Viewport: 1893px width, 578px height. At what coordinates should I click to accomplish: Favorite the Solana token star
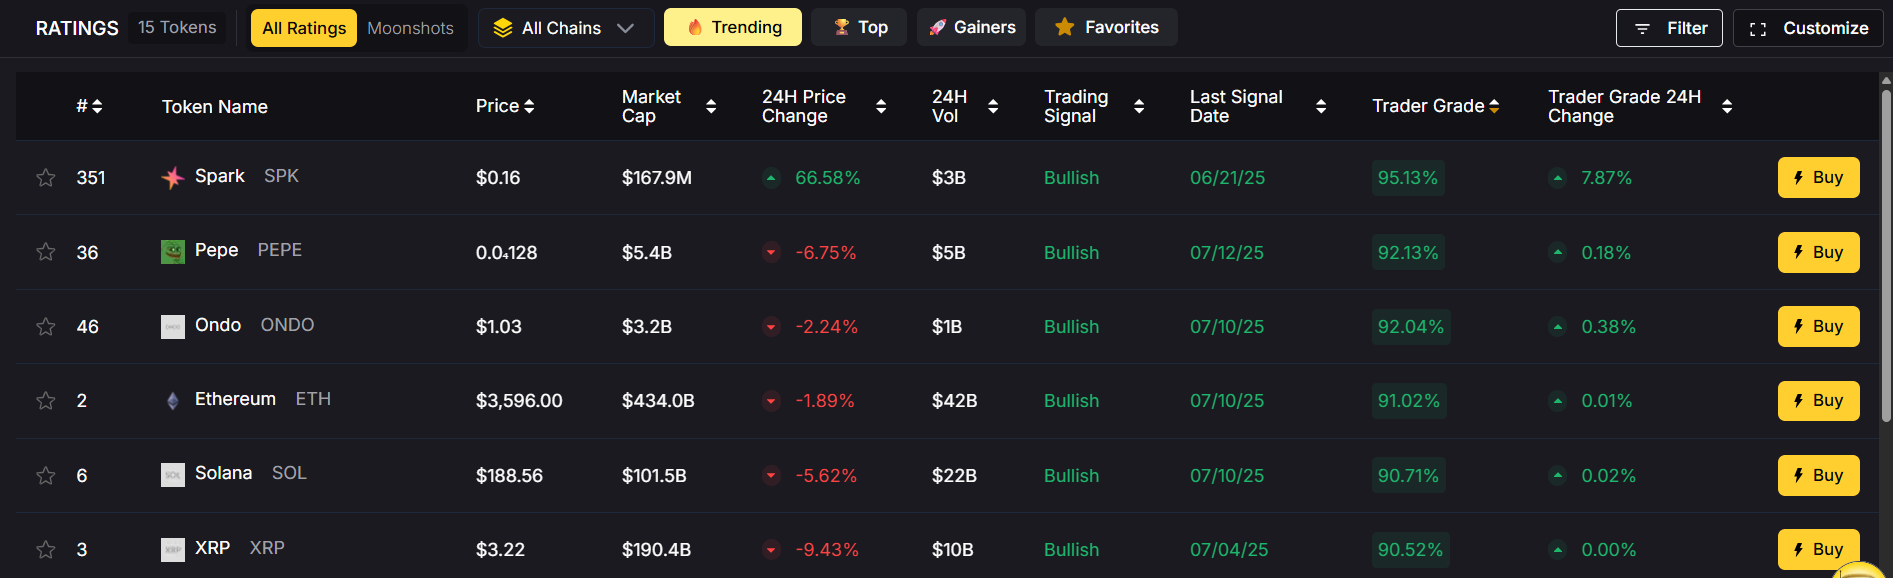[x=46, y=476]
